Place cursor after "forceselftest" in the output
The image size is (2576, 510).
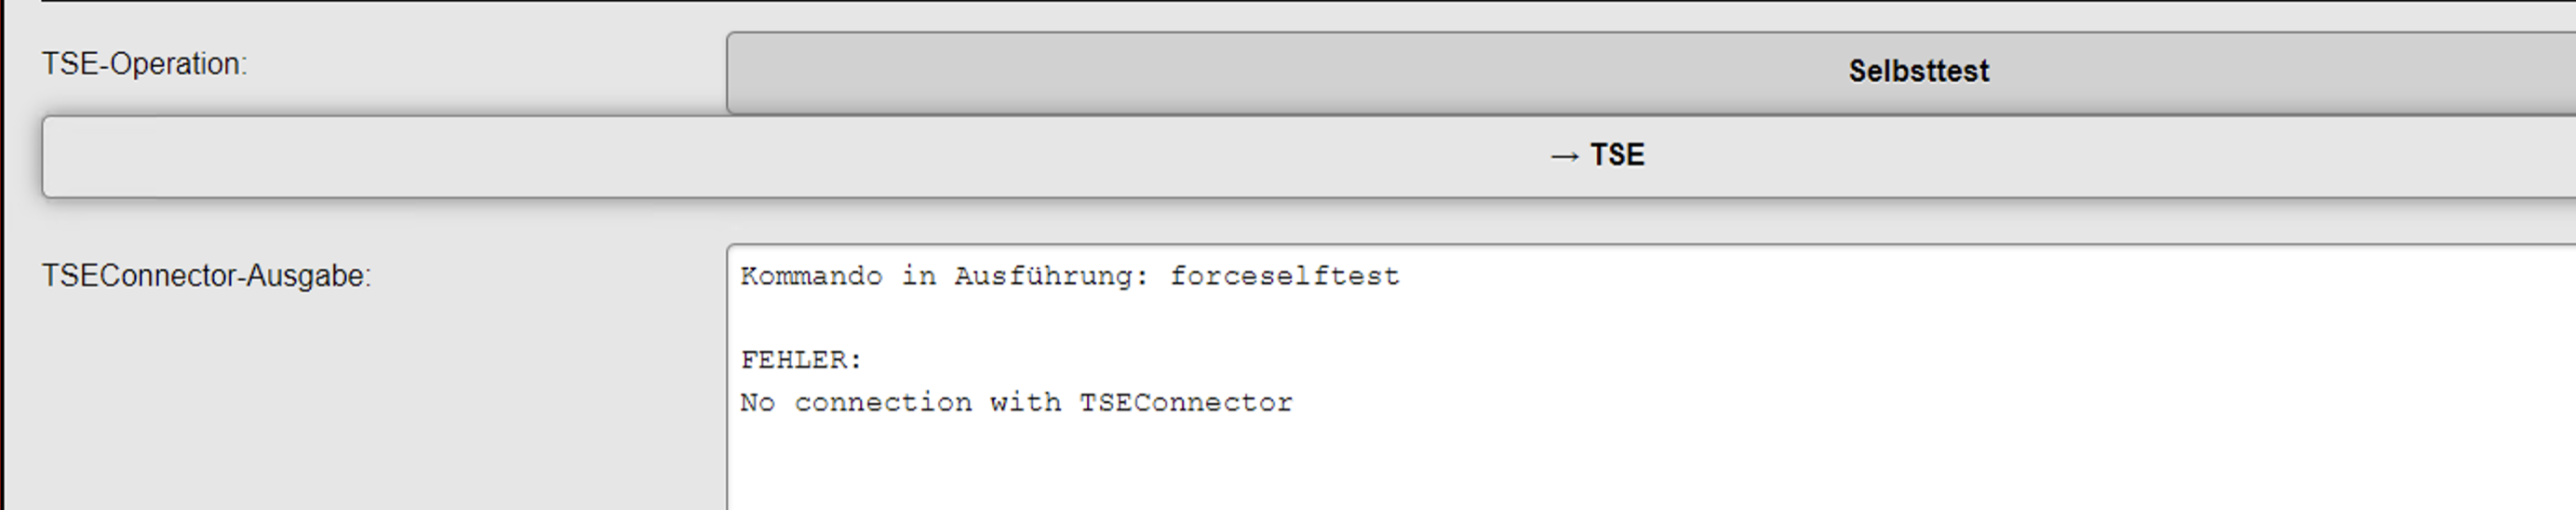click(1402, 276)
